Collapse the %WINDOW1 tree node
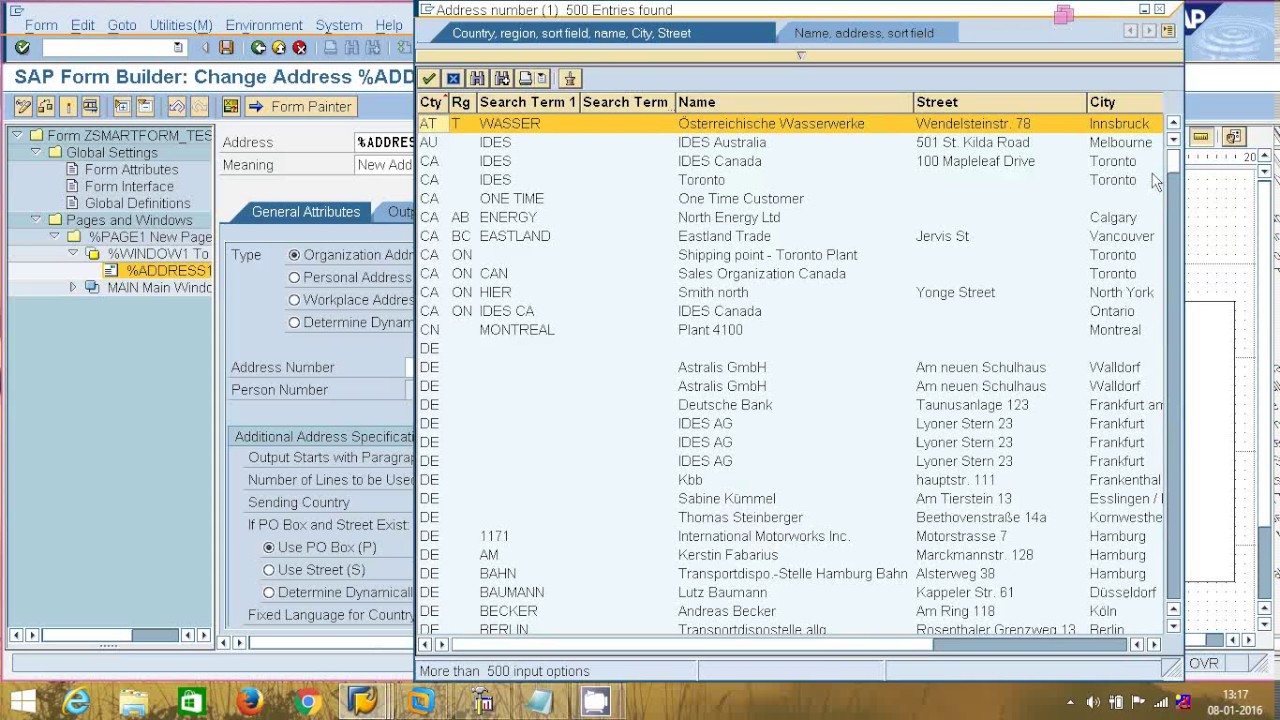The height and width of the screenshot is (720, 1280). coord(72,254)
